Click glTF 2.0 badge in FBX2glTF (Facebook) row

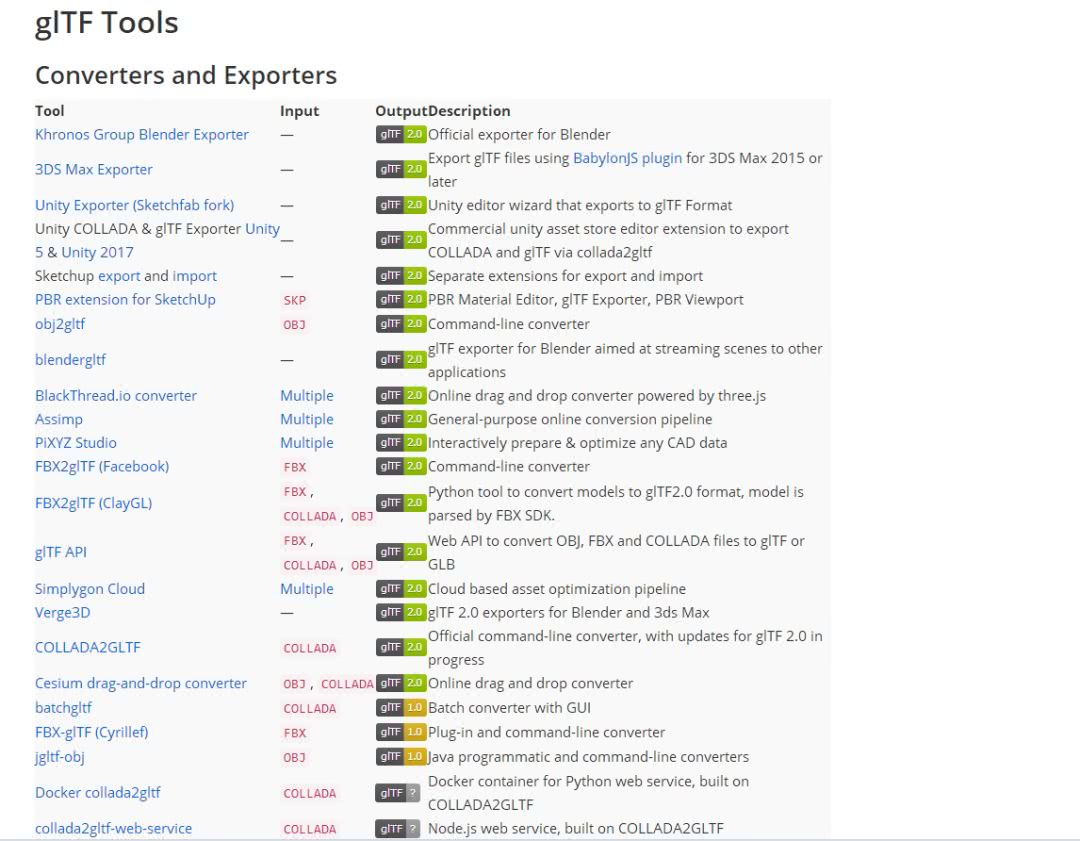401,466
